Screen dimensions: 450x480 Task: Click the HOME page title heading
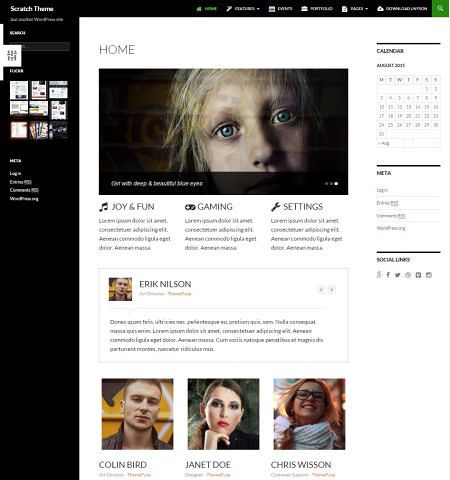(117, 50)
